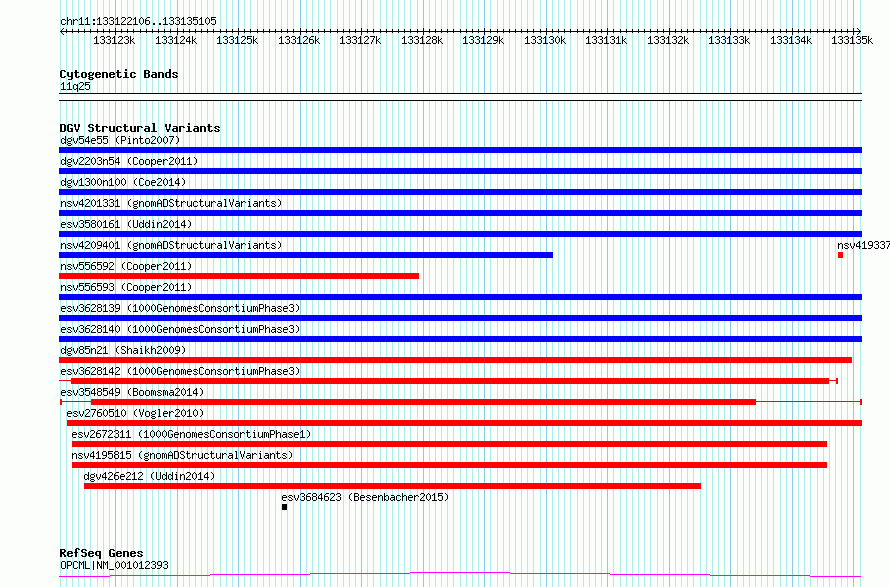
Task: Click the 133130k ruler tick label
Action: pyautogui.click(x=545, y=40)
